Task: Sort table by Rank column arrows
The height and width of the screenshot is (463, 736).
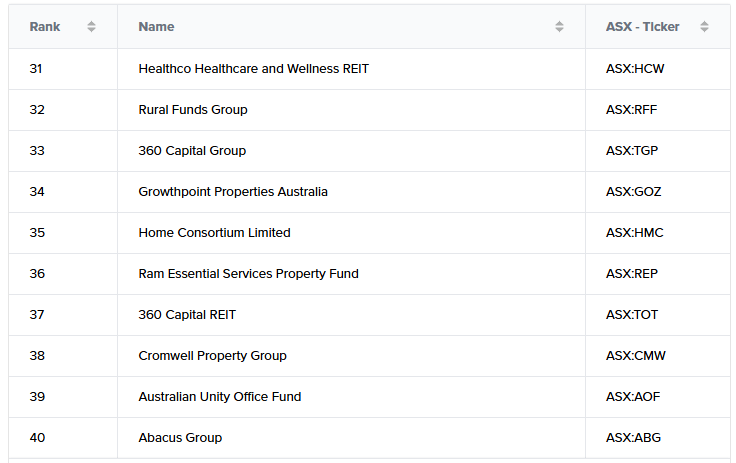Action: coord(92,27)
